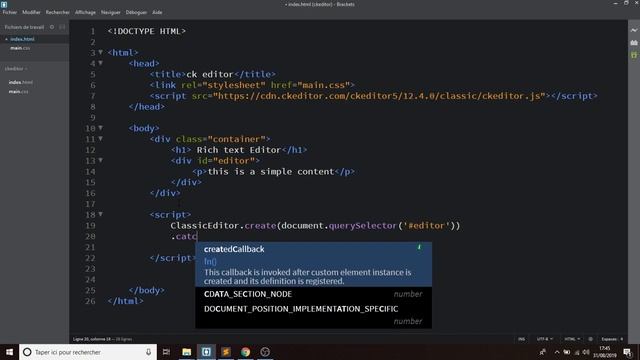This screenshot has width=640, height=360.
Task: Click the Live Preview lightning icon
Action: pyautogui.click(x=633, y=31)
